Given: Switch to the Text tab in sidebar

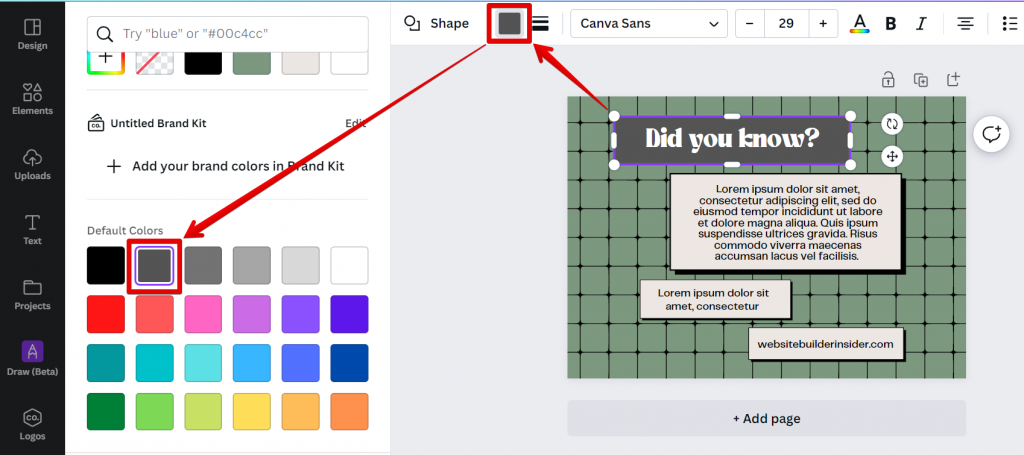Looking at the screenshot, I should (x=32, y=228).
